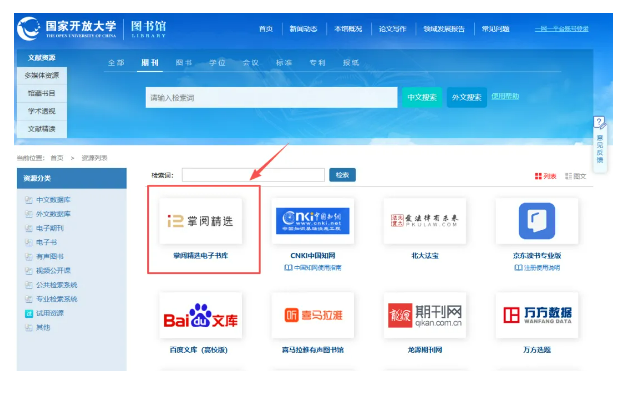Click the blue 检索 button
The image size is (624, 396).
point(342,175)
